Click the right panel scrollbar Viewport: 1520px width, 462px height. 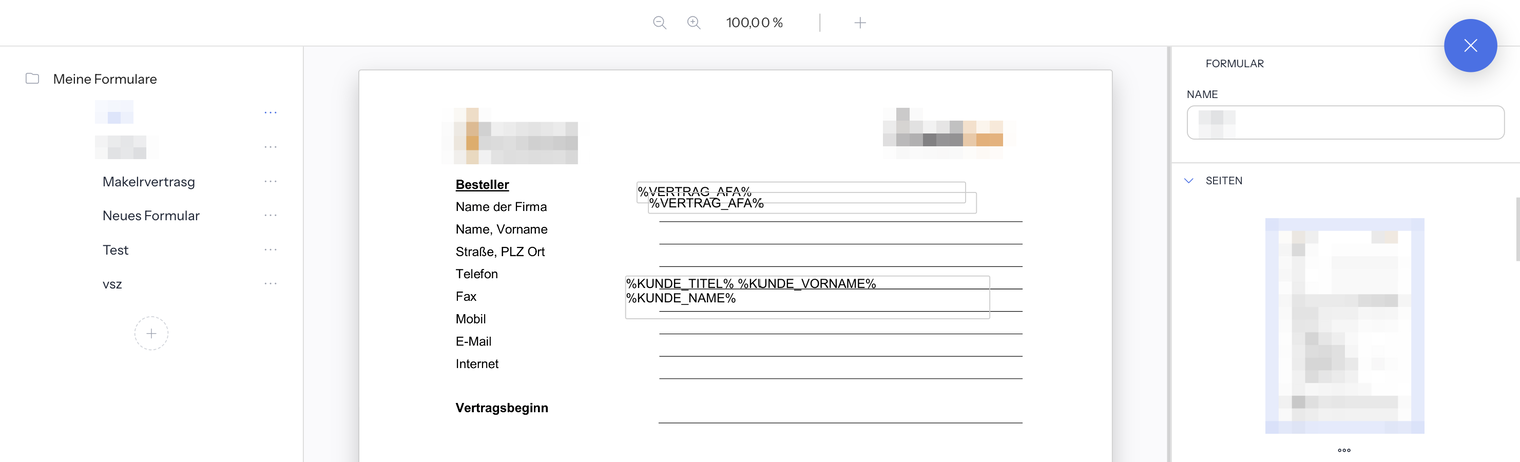click(1516, 229)
